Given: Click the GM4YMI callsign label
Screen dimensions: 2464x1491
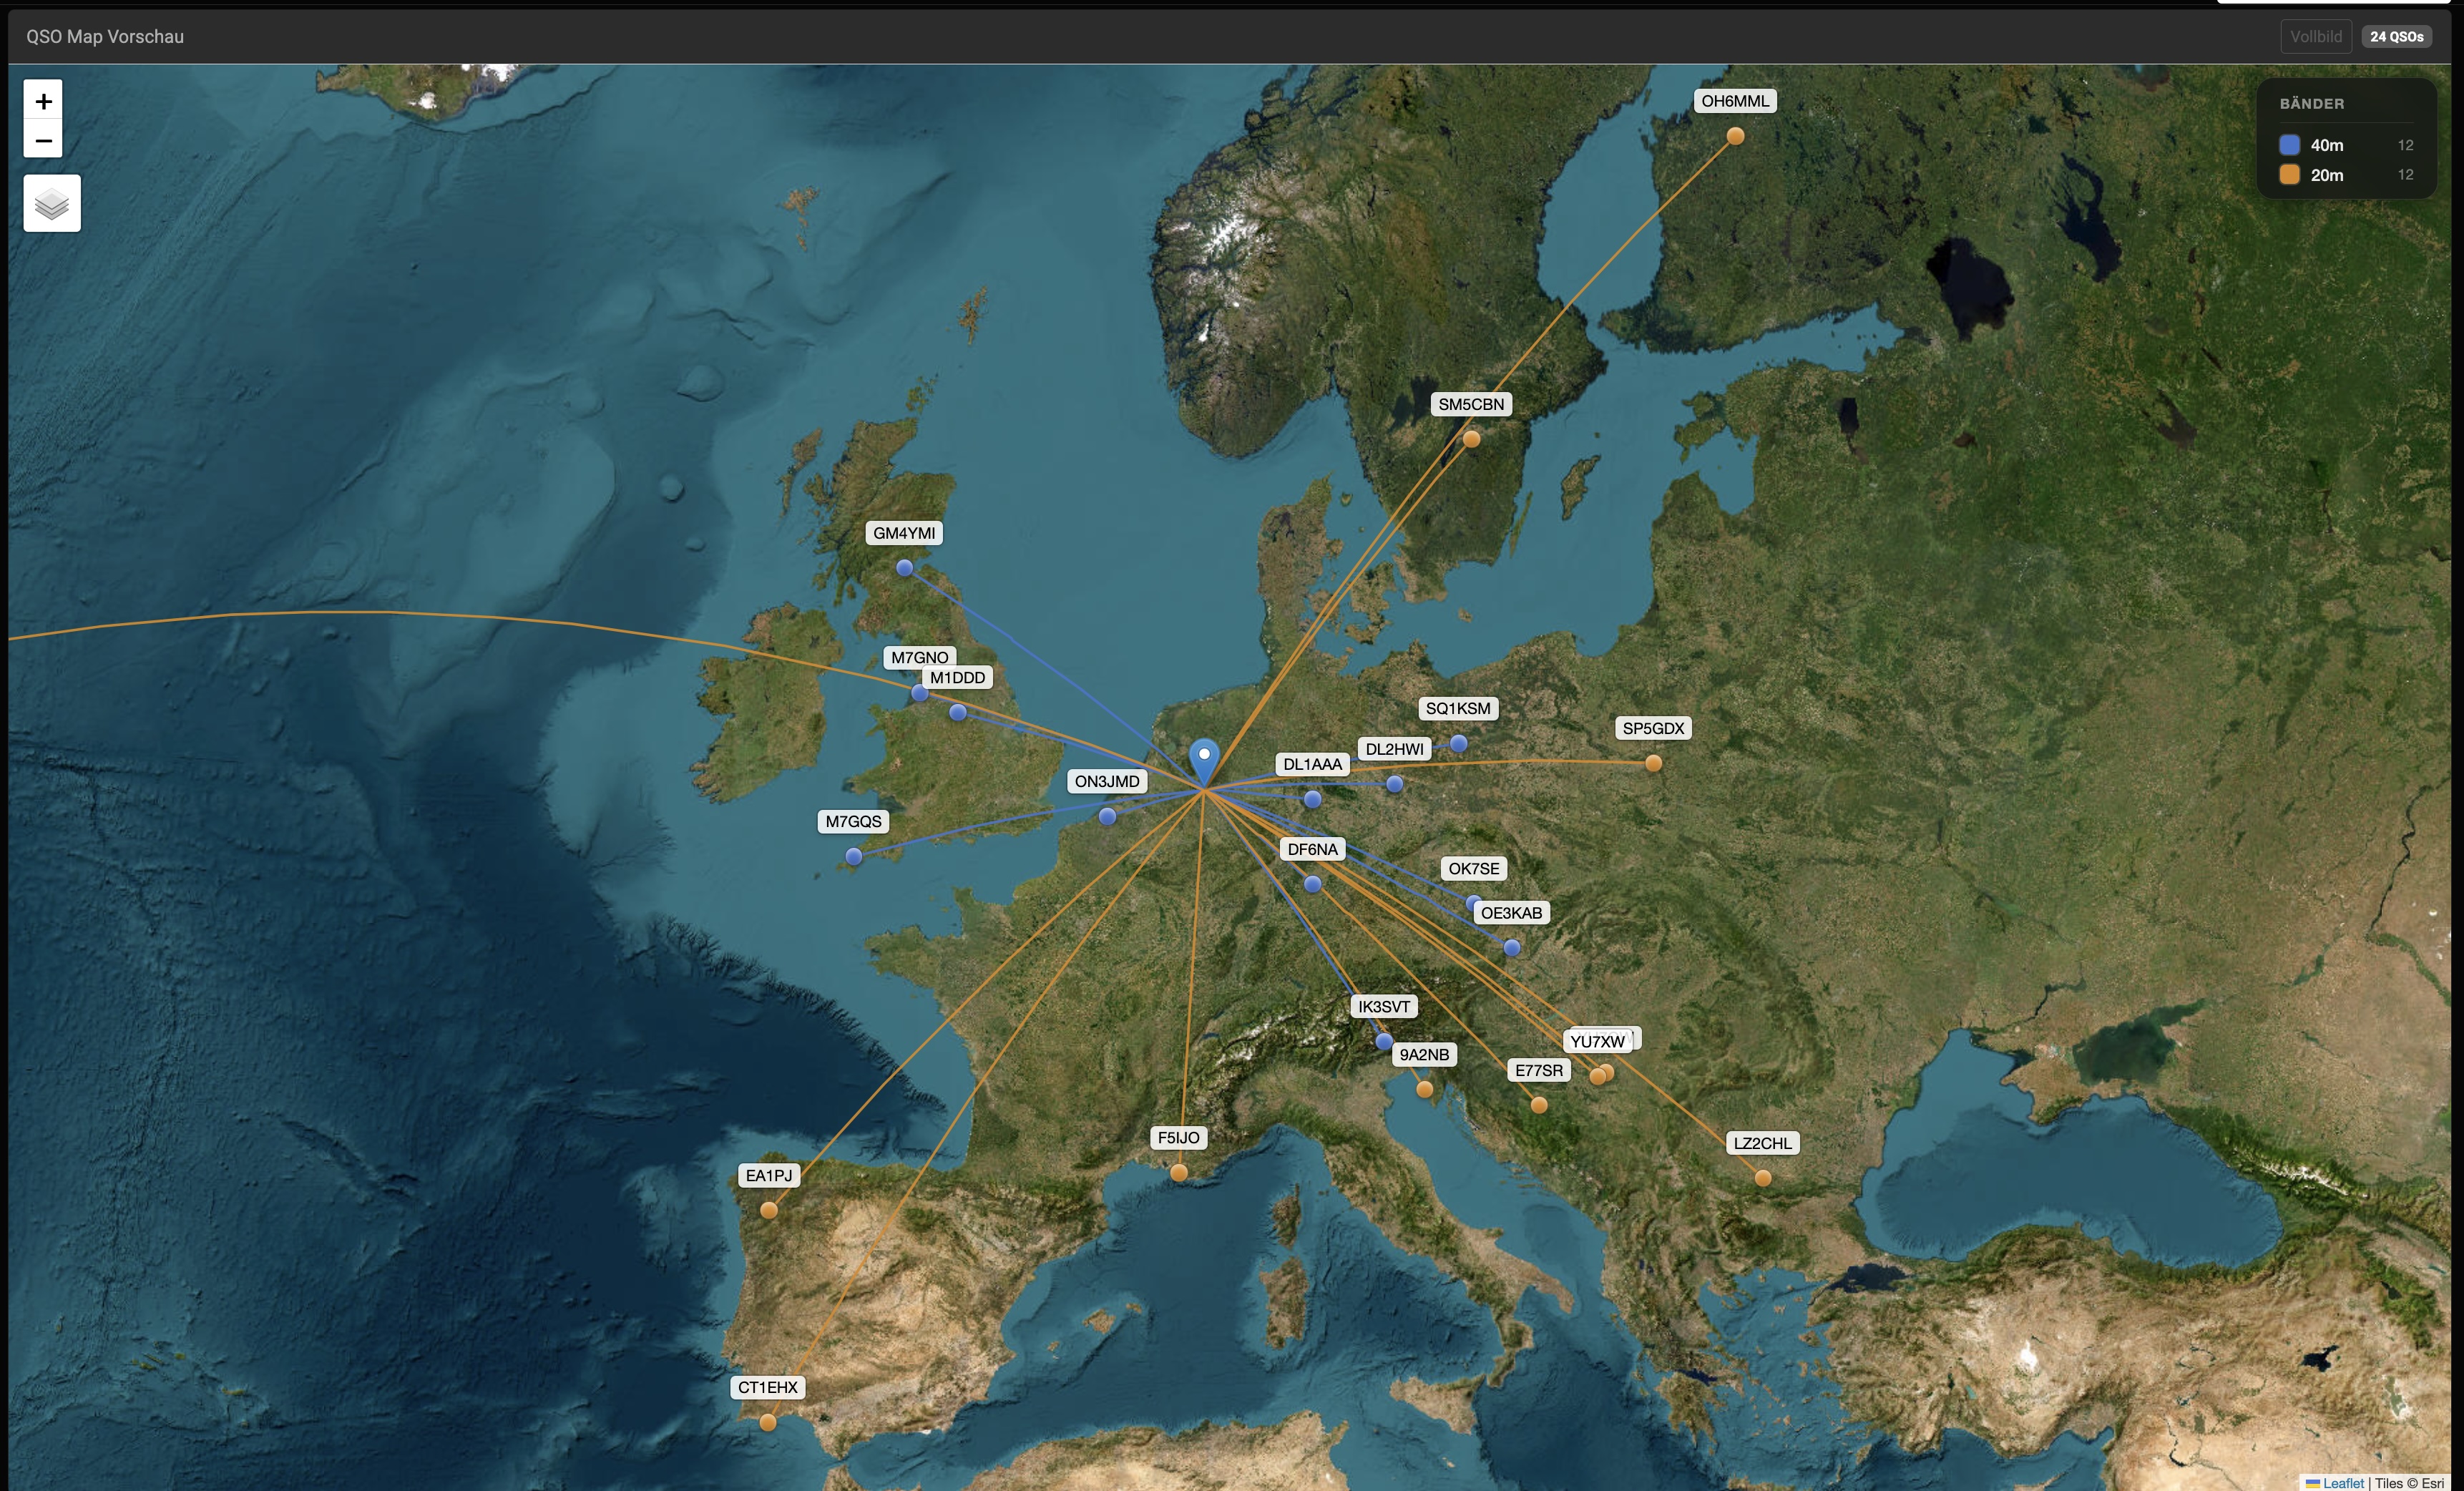Looking at the screenshot, I should tap(904, 533).
